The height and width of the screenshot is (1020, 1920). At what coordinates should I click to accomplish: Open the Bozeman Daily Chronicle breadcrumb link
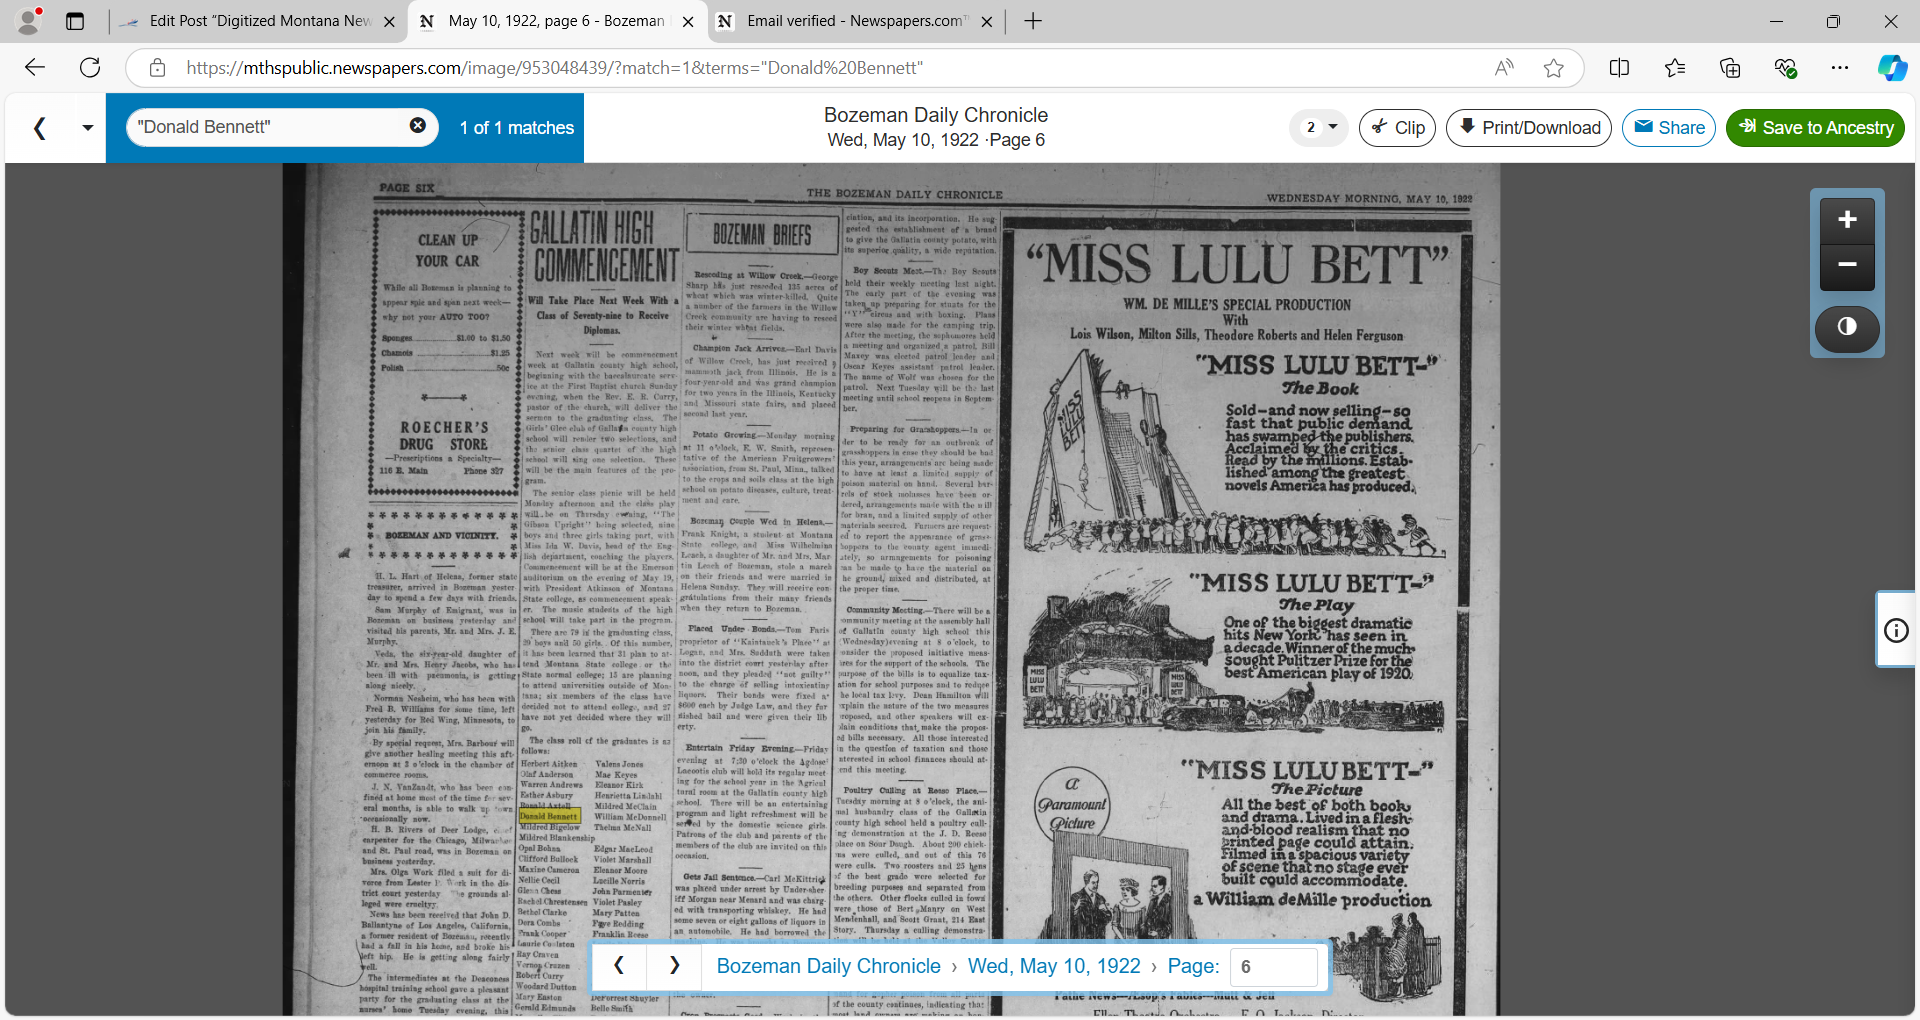[x=828, y=966]
